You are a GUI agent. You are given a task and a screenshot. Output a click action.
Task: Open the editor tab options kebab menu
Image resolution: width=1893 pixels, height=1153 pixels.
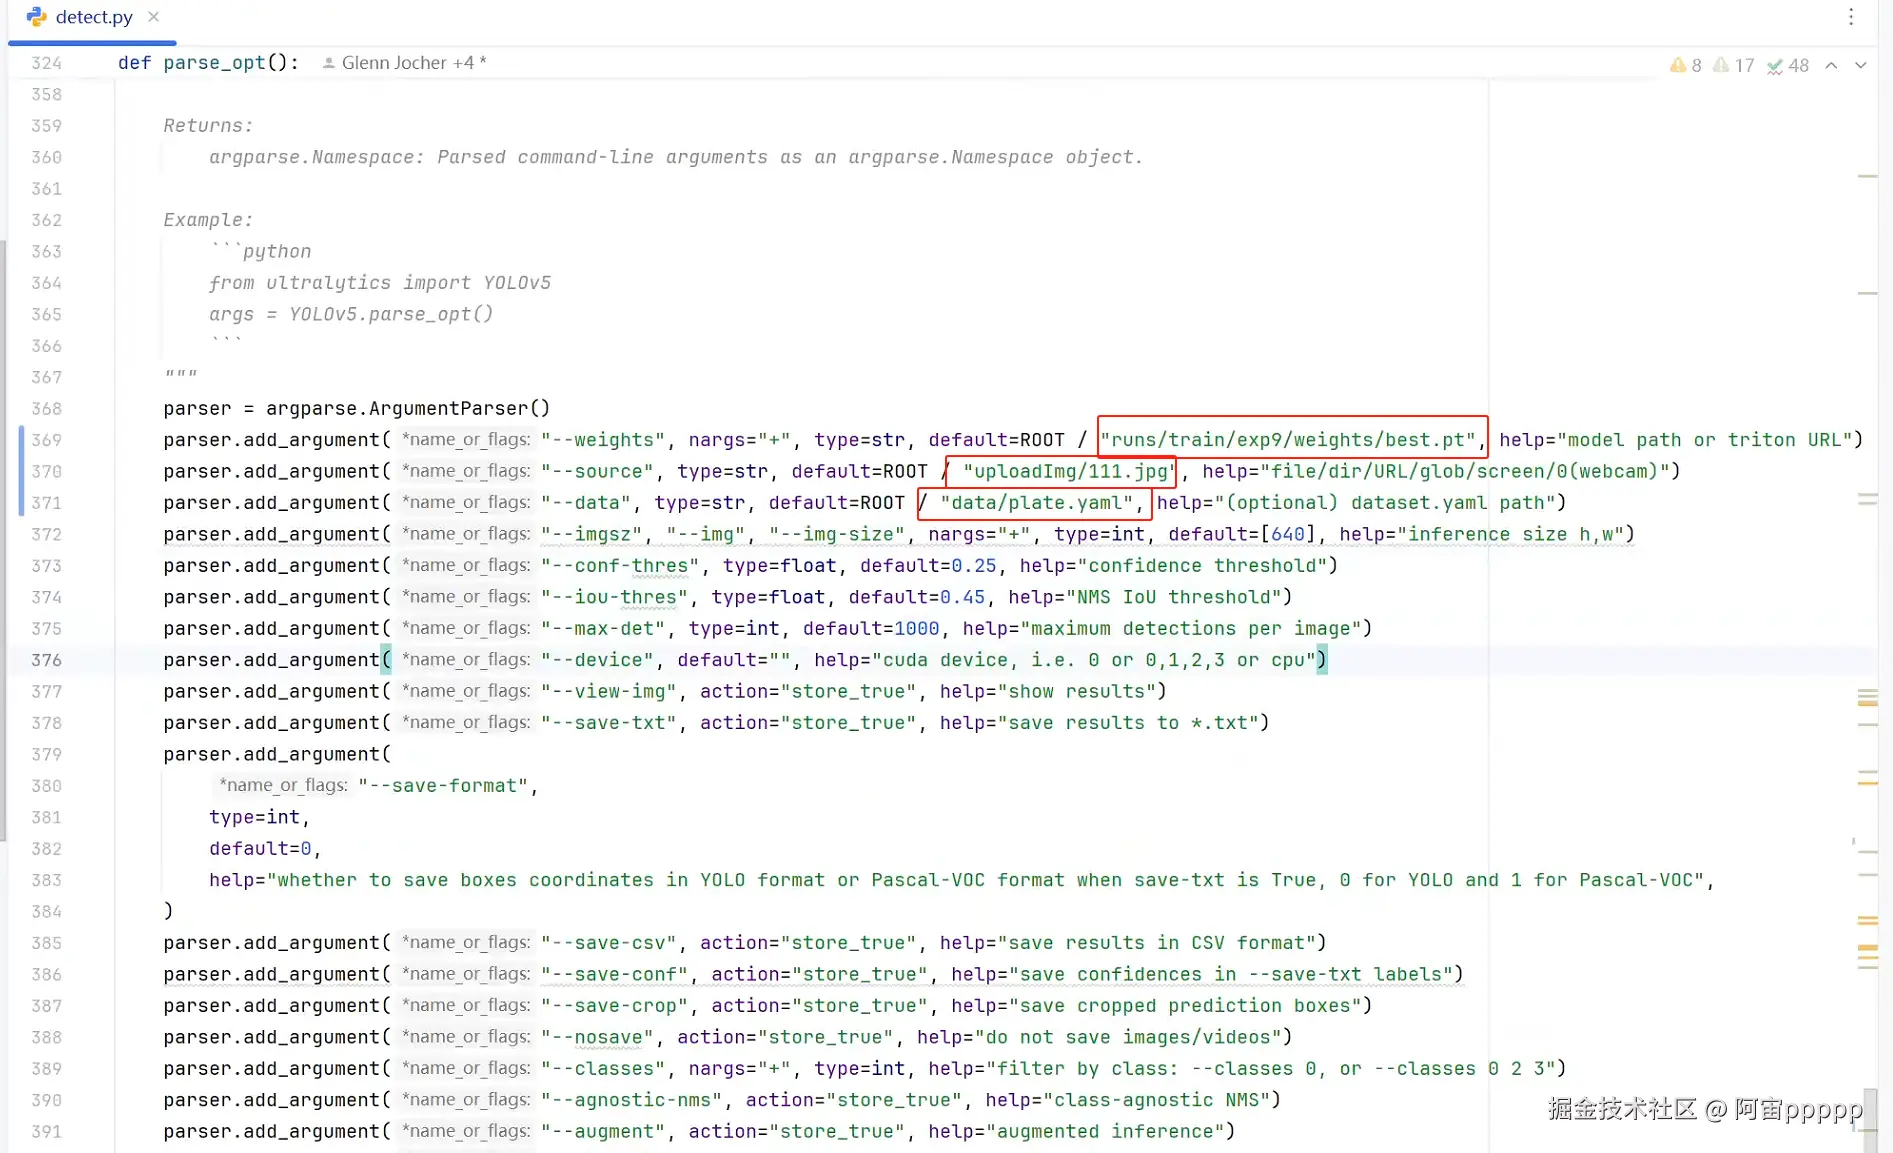click(x=1851, y=17)
